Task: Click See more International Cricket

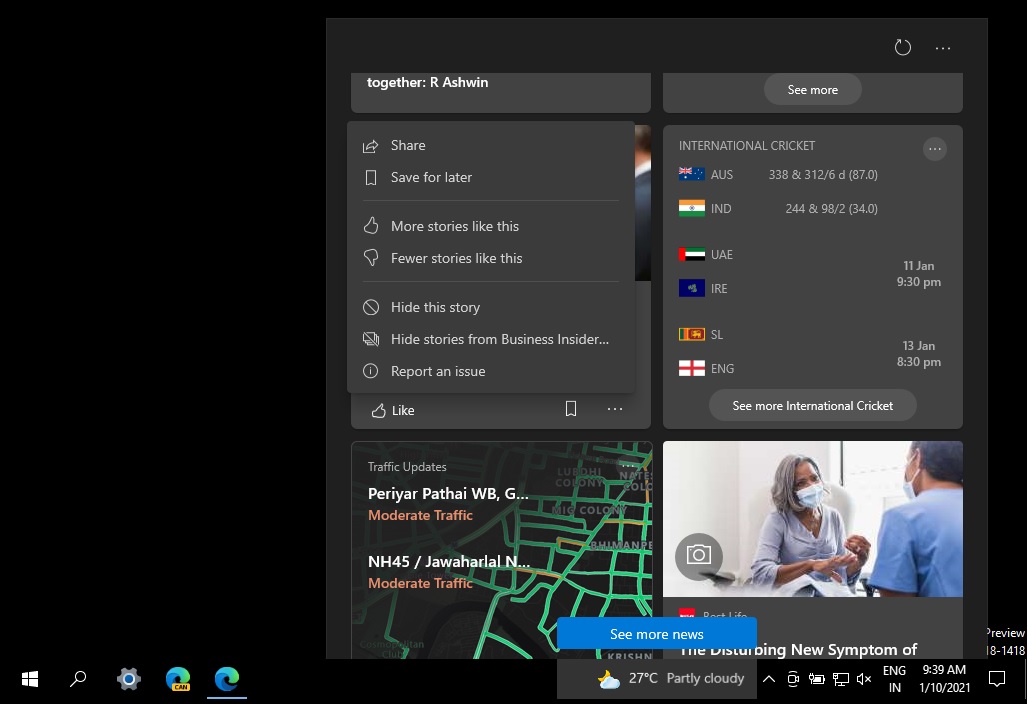Action: pos(812,405)
